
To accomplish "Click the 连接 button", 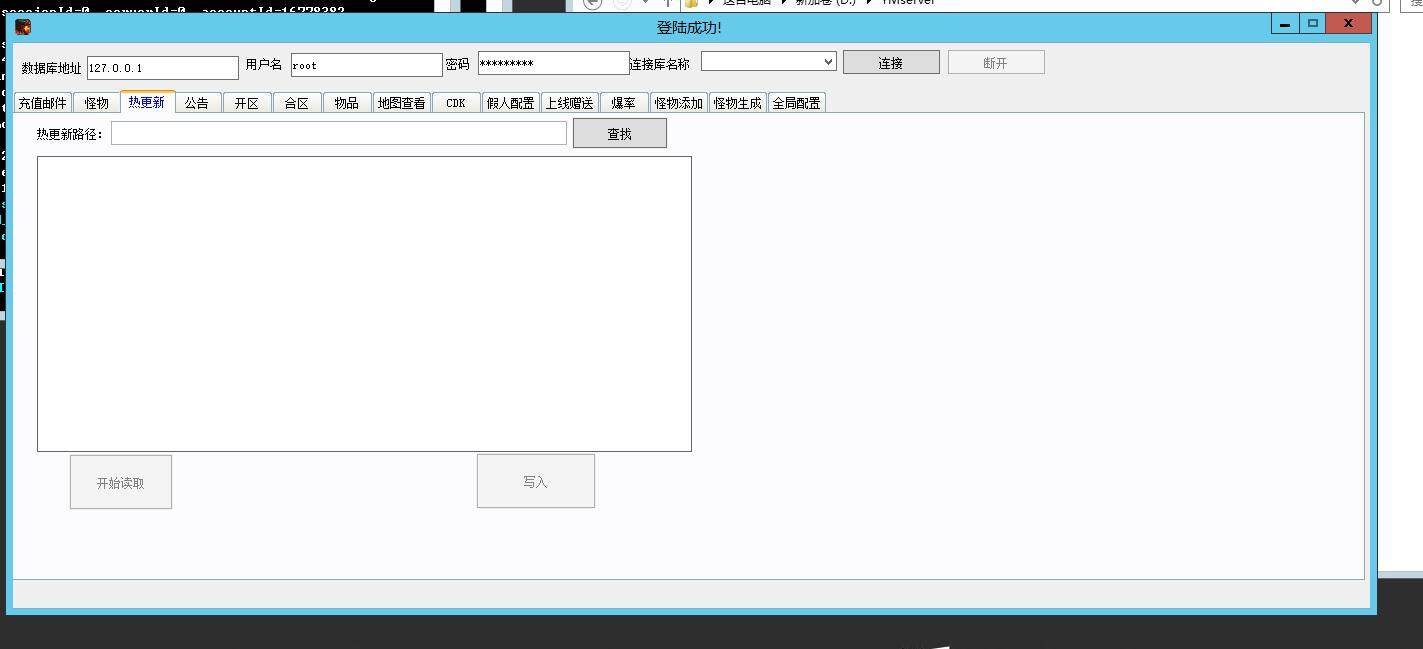I will click(890, 63).
